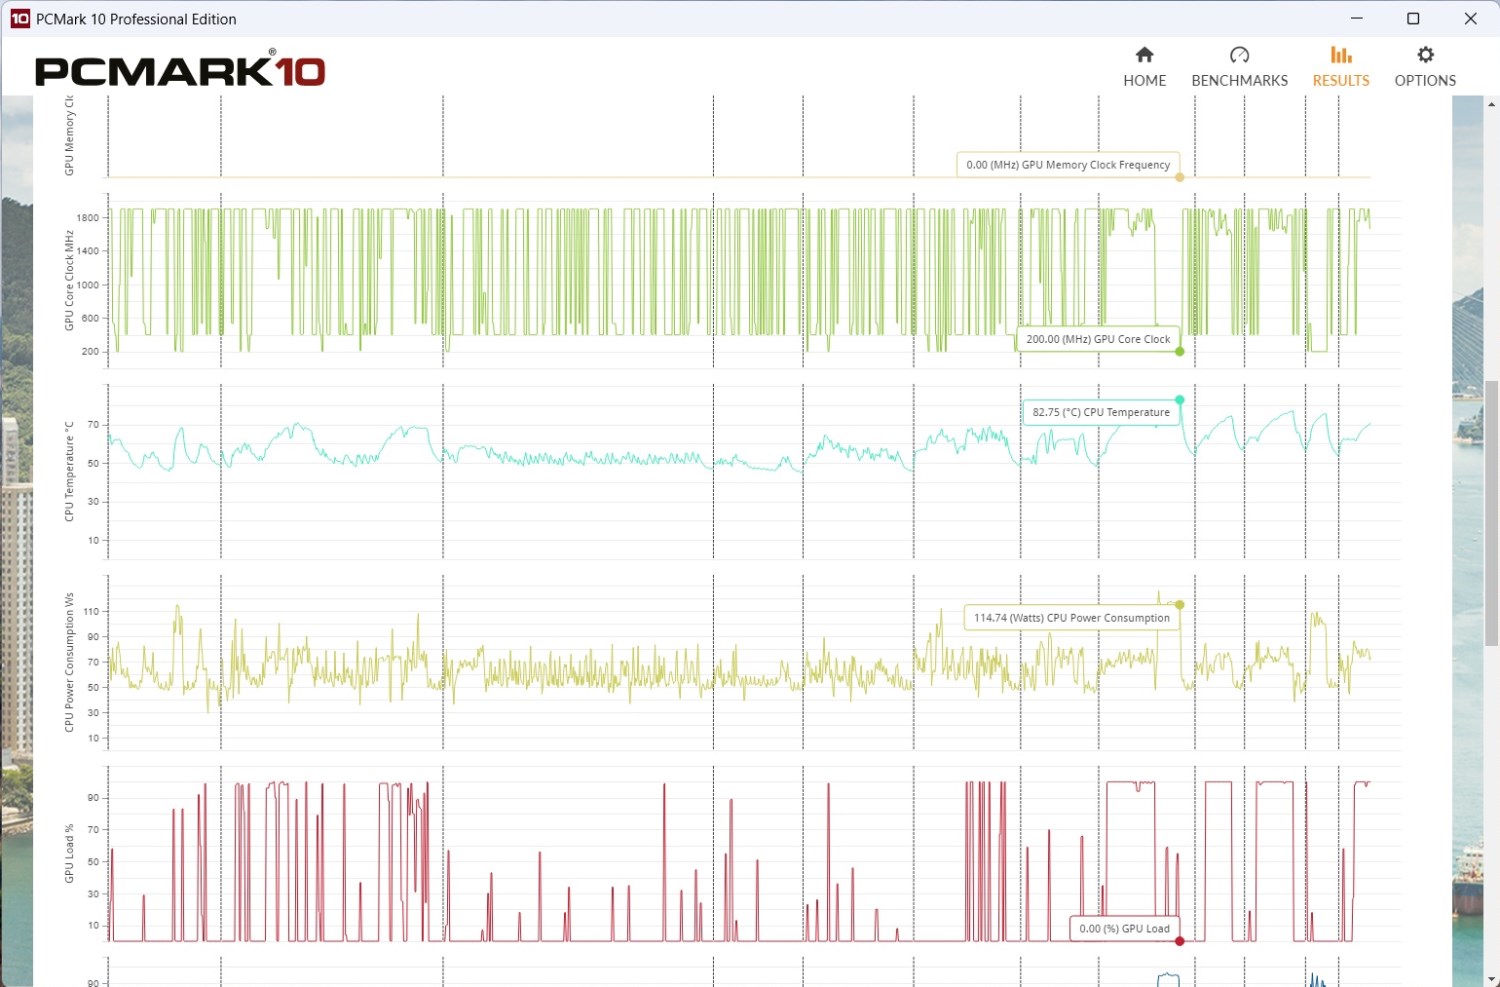The height and width of the screenshot is (987, 1500).
Task: Select the RESULTS section
Action: tap(1341, 67)
